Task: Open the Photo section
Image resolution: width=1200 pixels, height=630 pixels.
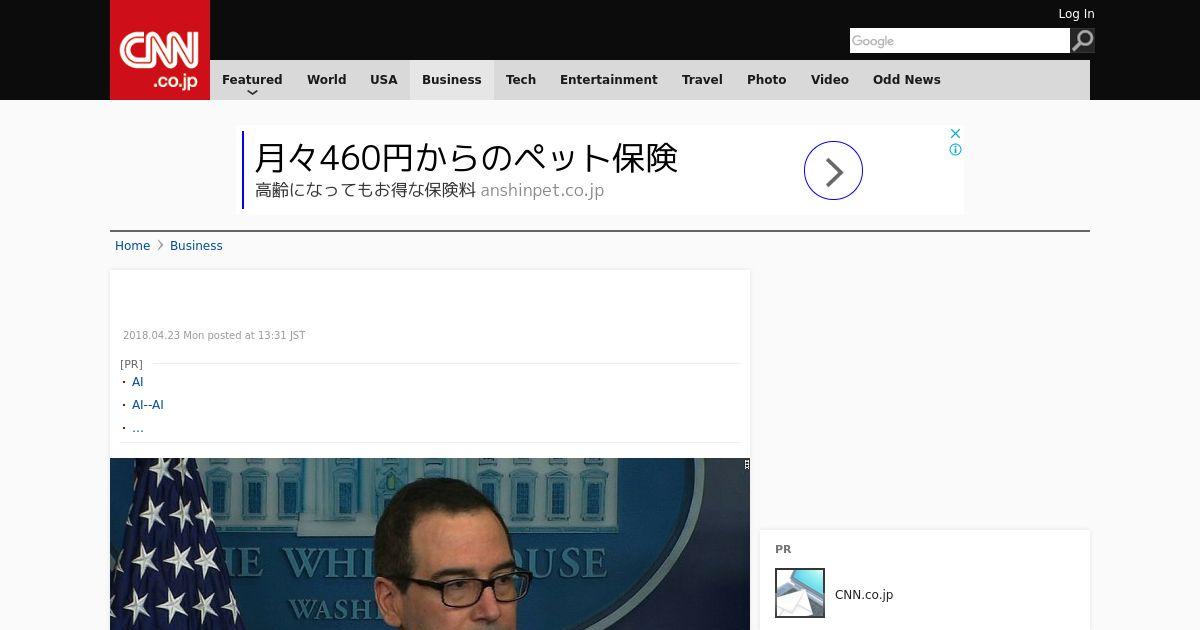Action: [x=767, y=80]
